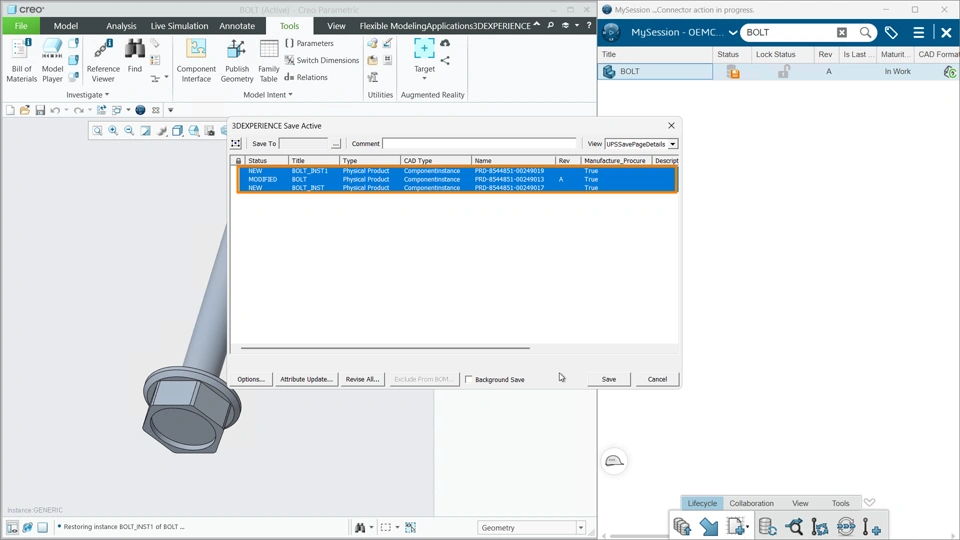The width and height of the screenshot is (960, 540).
Task: Select the BOLT row in MySession table
Action: click(778, 72)
